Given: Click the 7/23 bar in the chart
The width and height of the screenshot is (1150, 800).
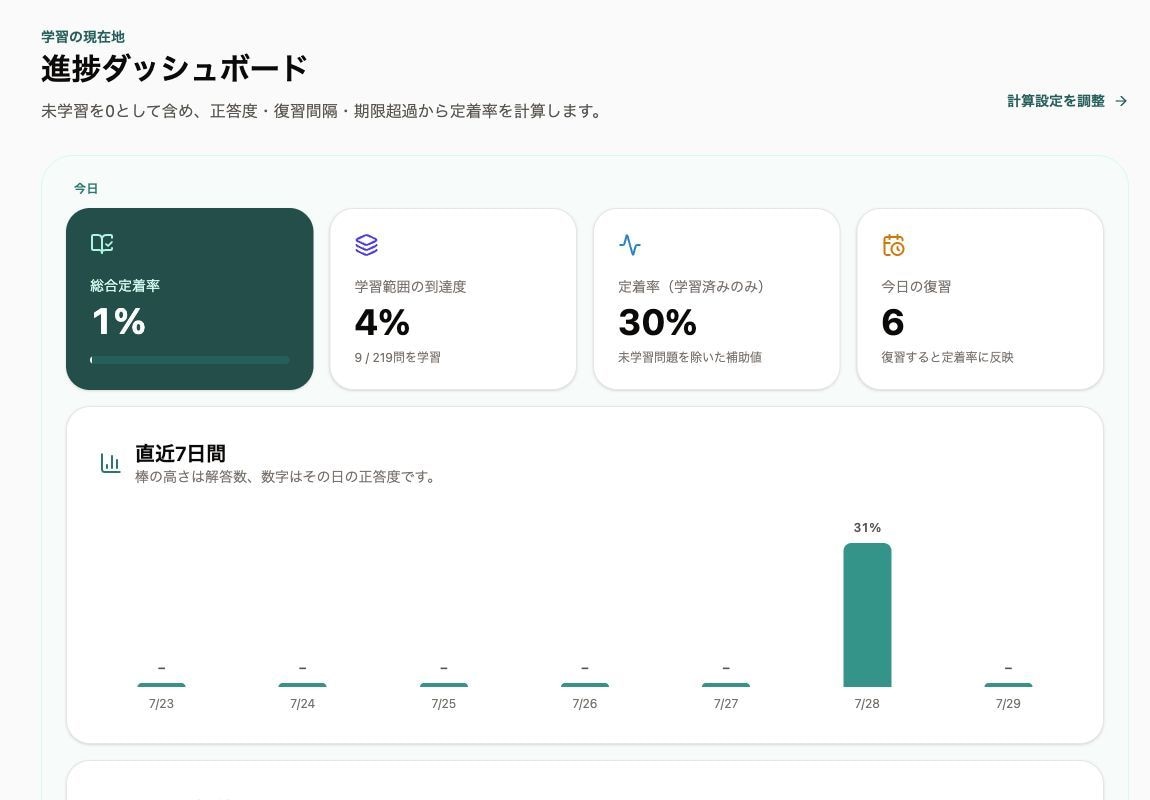Looking at the screenshot, I should click(x=161, y=685).
